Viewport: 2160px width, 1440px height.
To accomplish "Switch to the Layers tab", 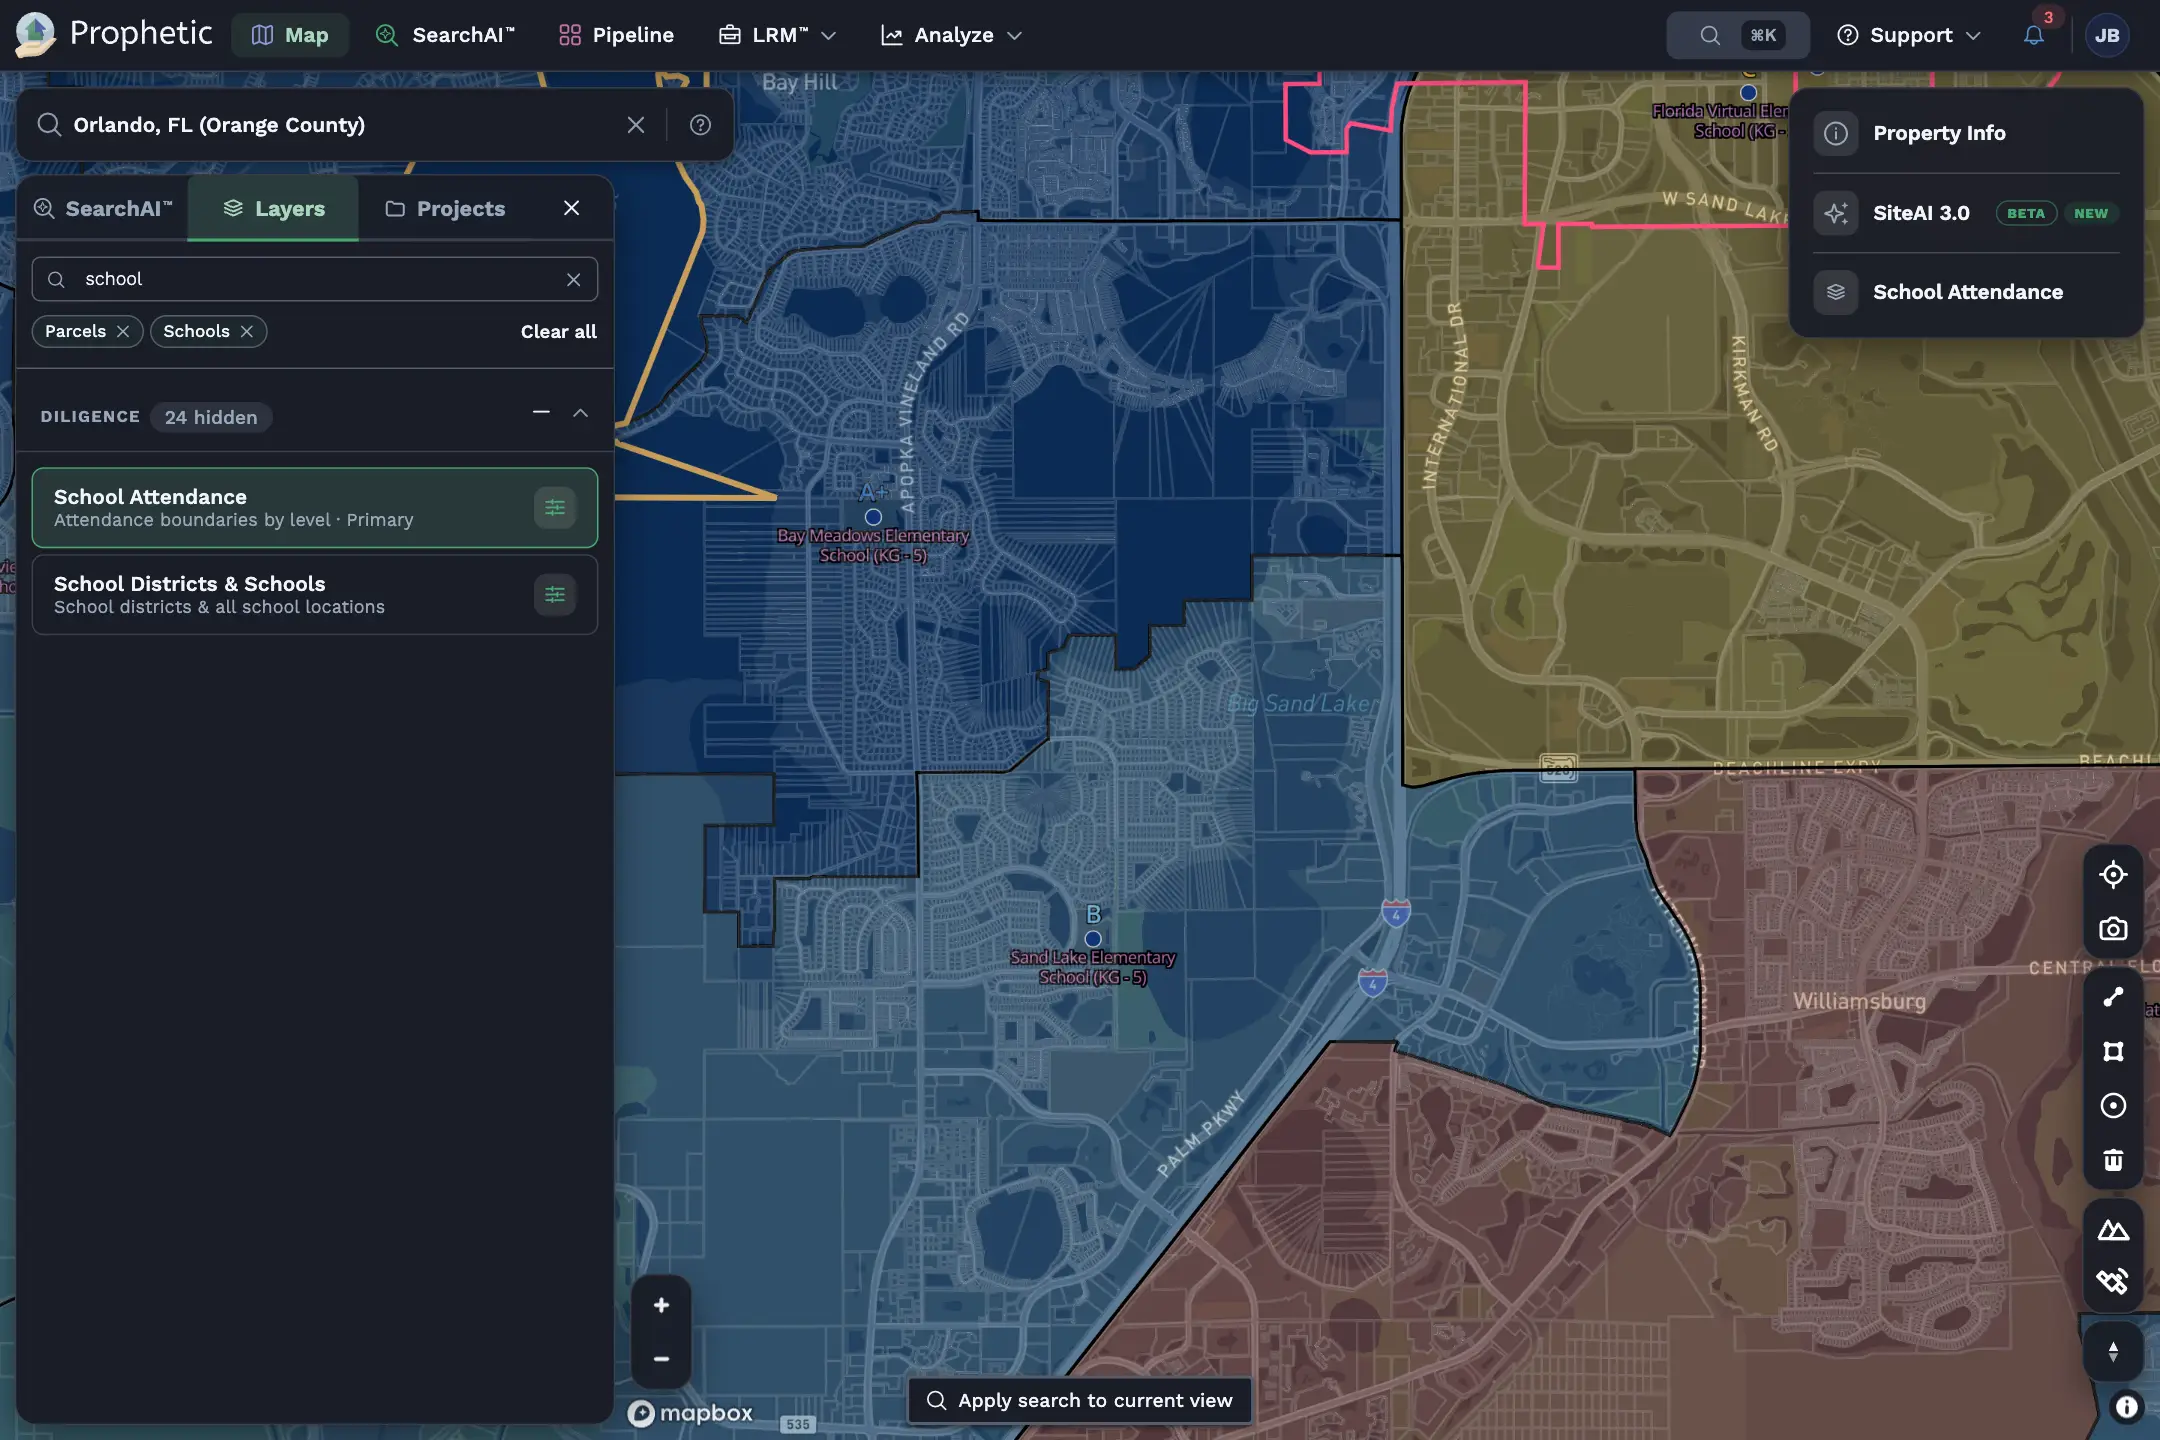I will [274, 208].
